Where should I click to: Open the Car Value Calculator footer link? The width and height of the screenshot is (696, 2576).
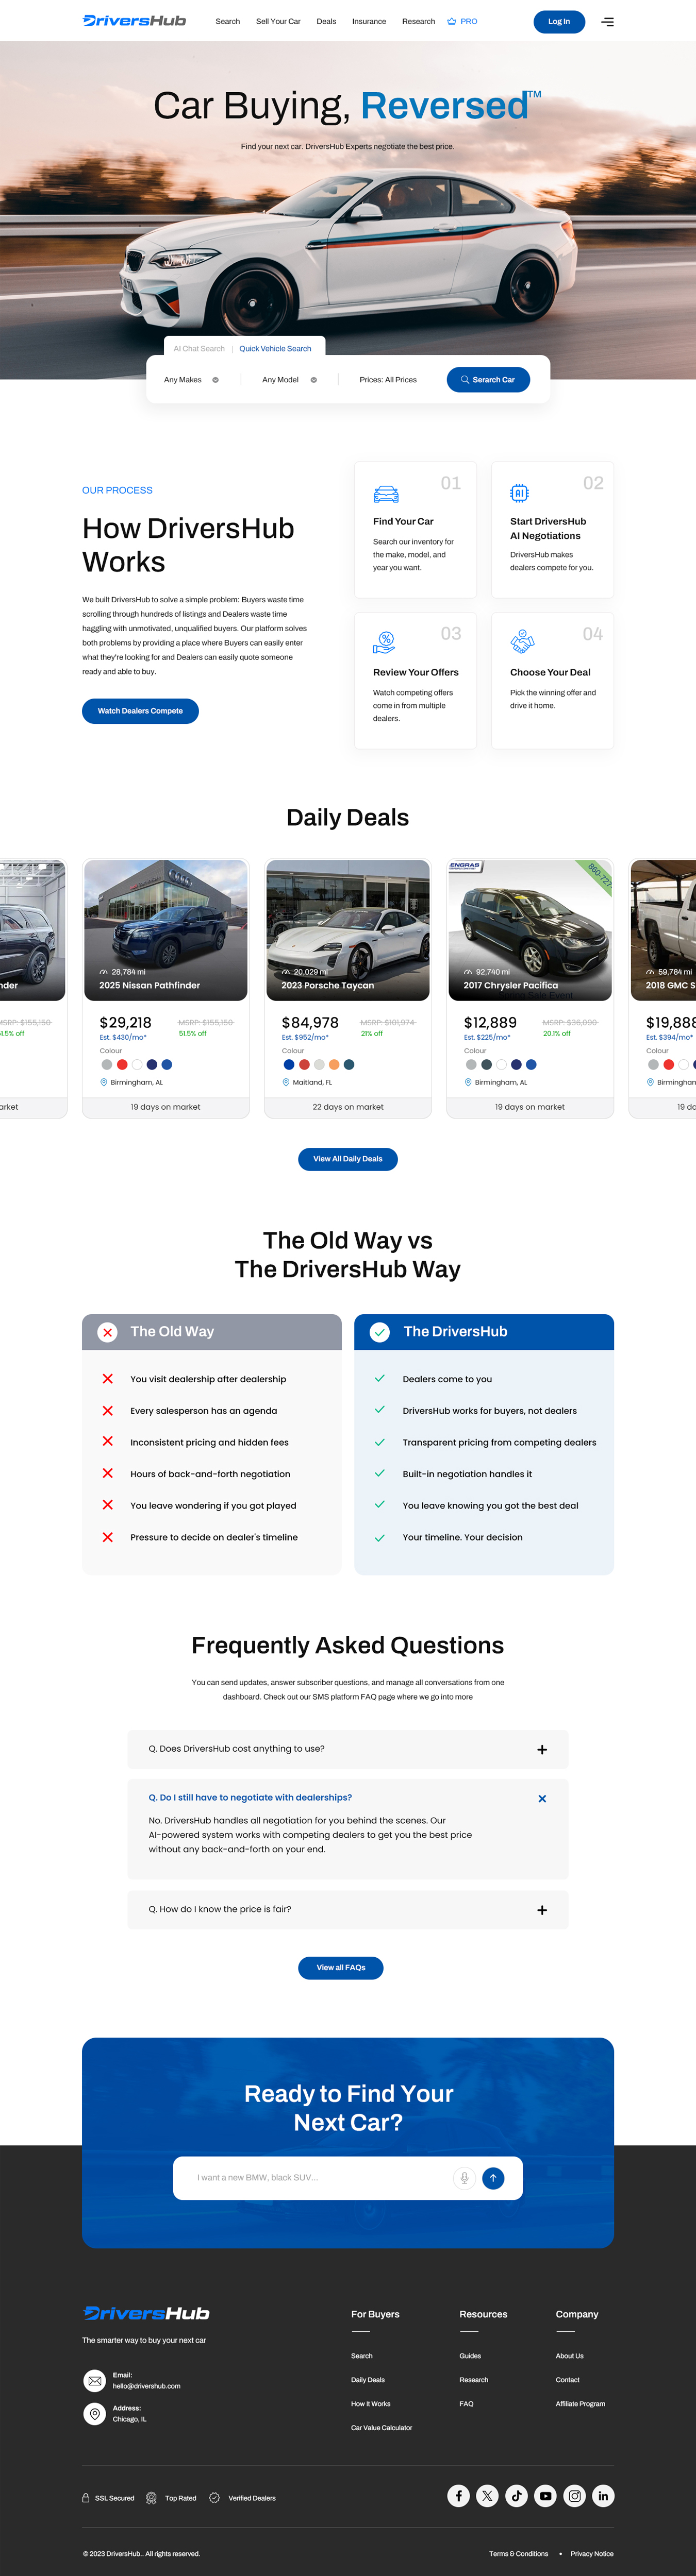tap(381, 2427)
